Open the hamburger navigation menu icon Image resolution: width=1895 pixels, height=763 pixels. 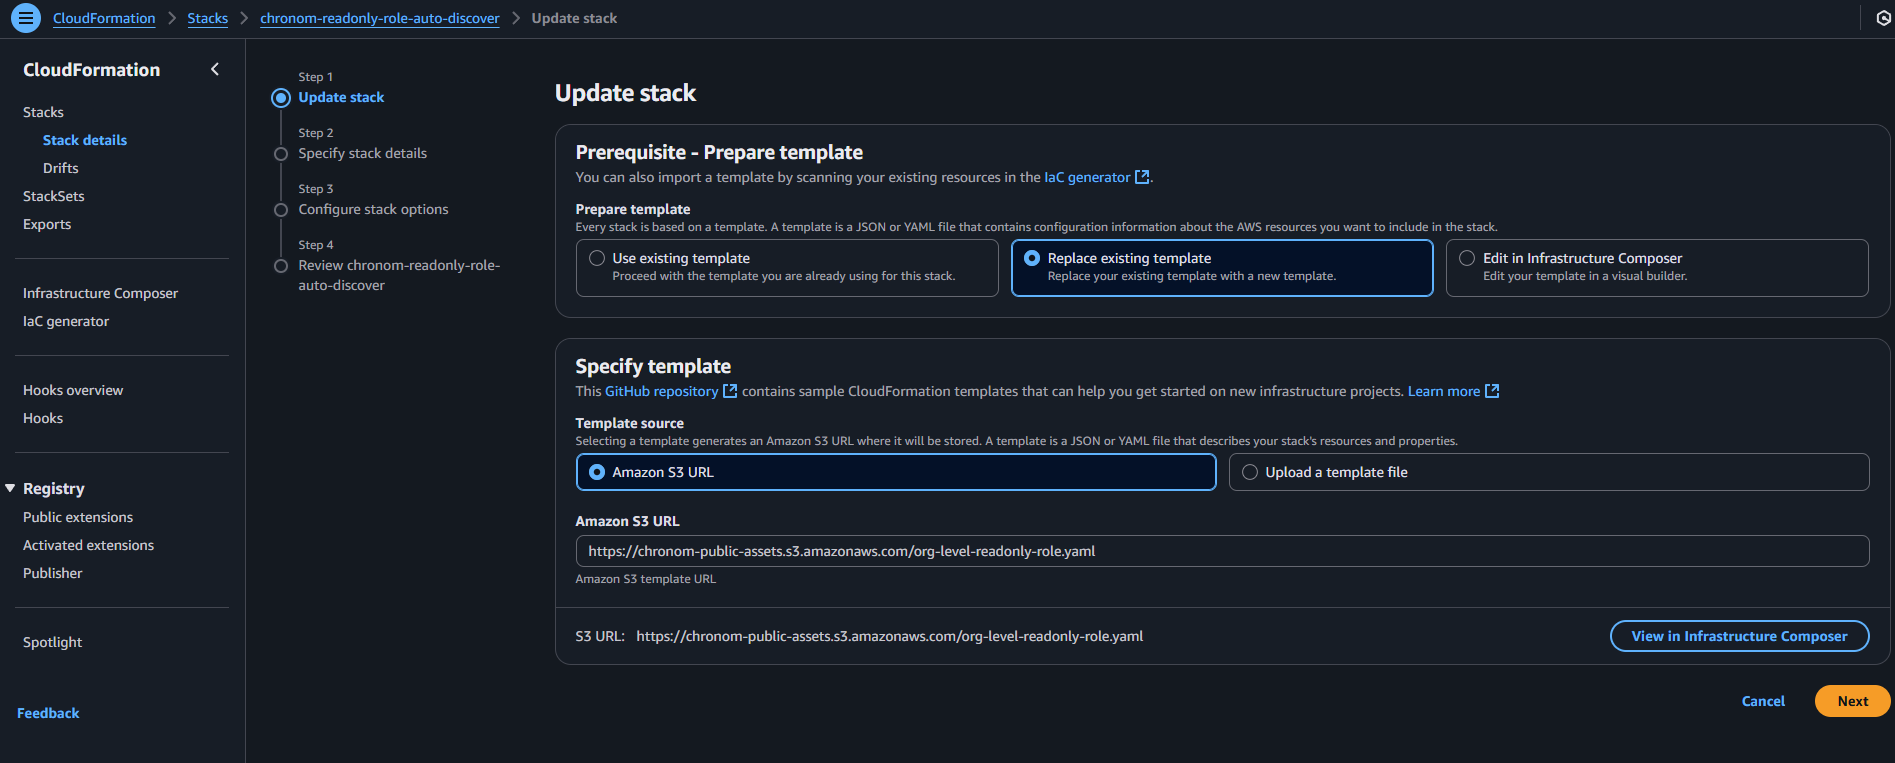click(26, 18)
